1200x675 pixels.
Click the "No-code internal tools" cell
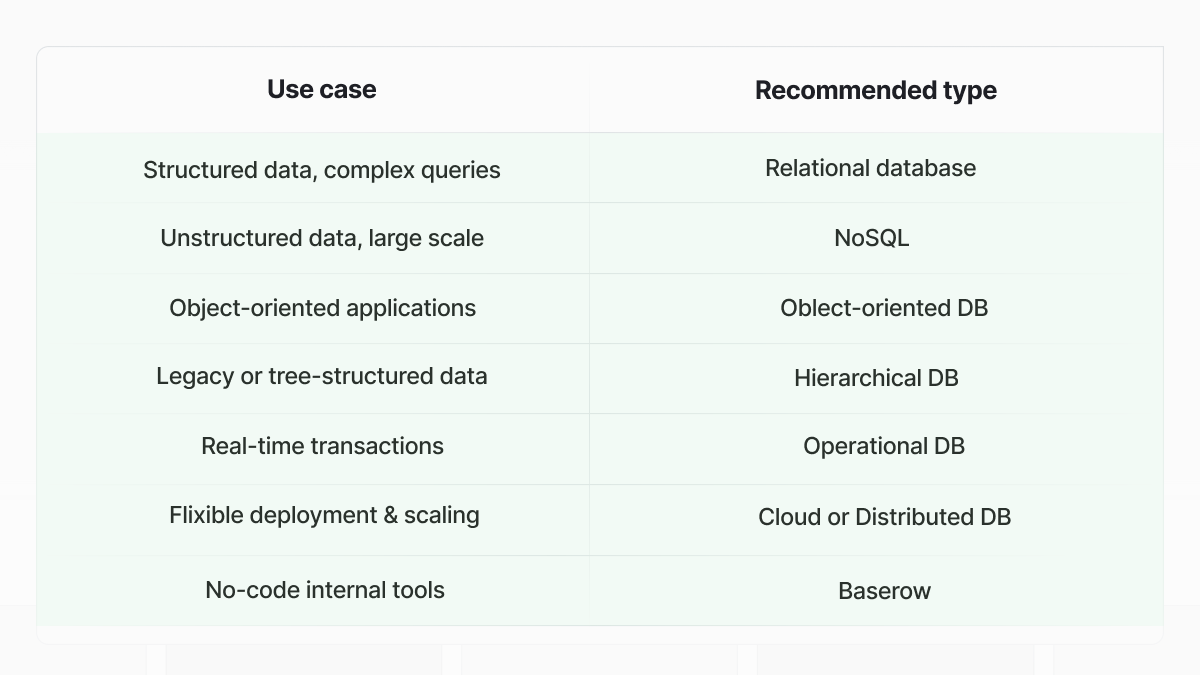324,590
